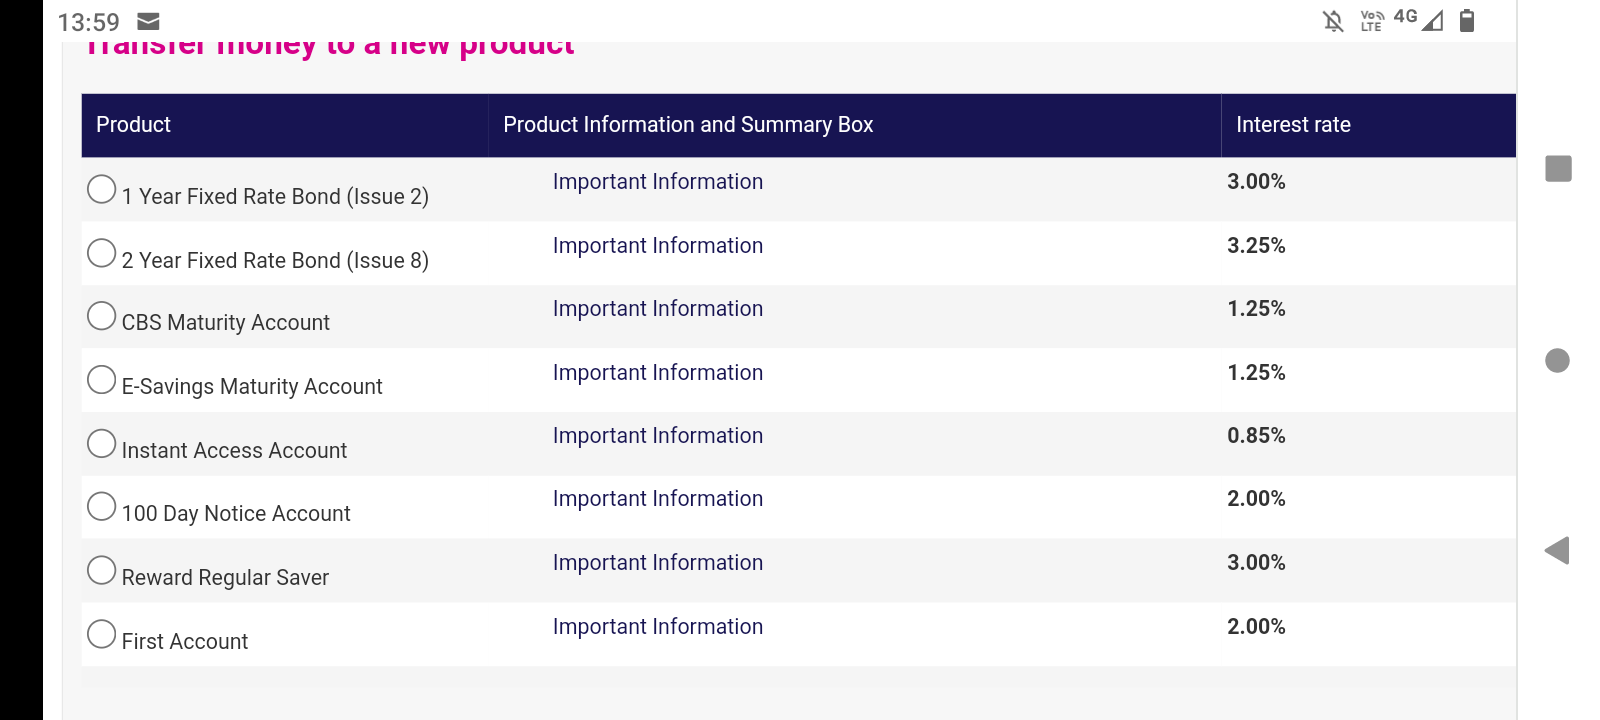
Task: Select 2 Year Fixed Rate Bond radio button
Action: click(x=101, y=253)
